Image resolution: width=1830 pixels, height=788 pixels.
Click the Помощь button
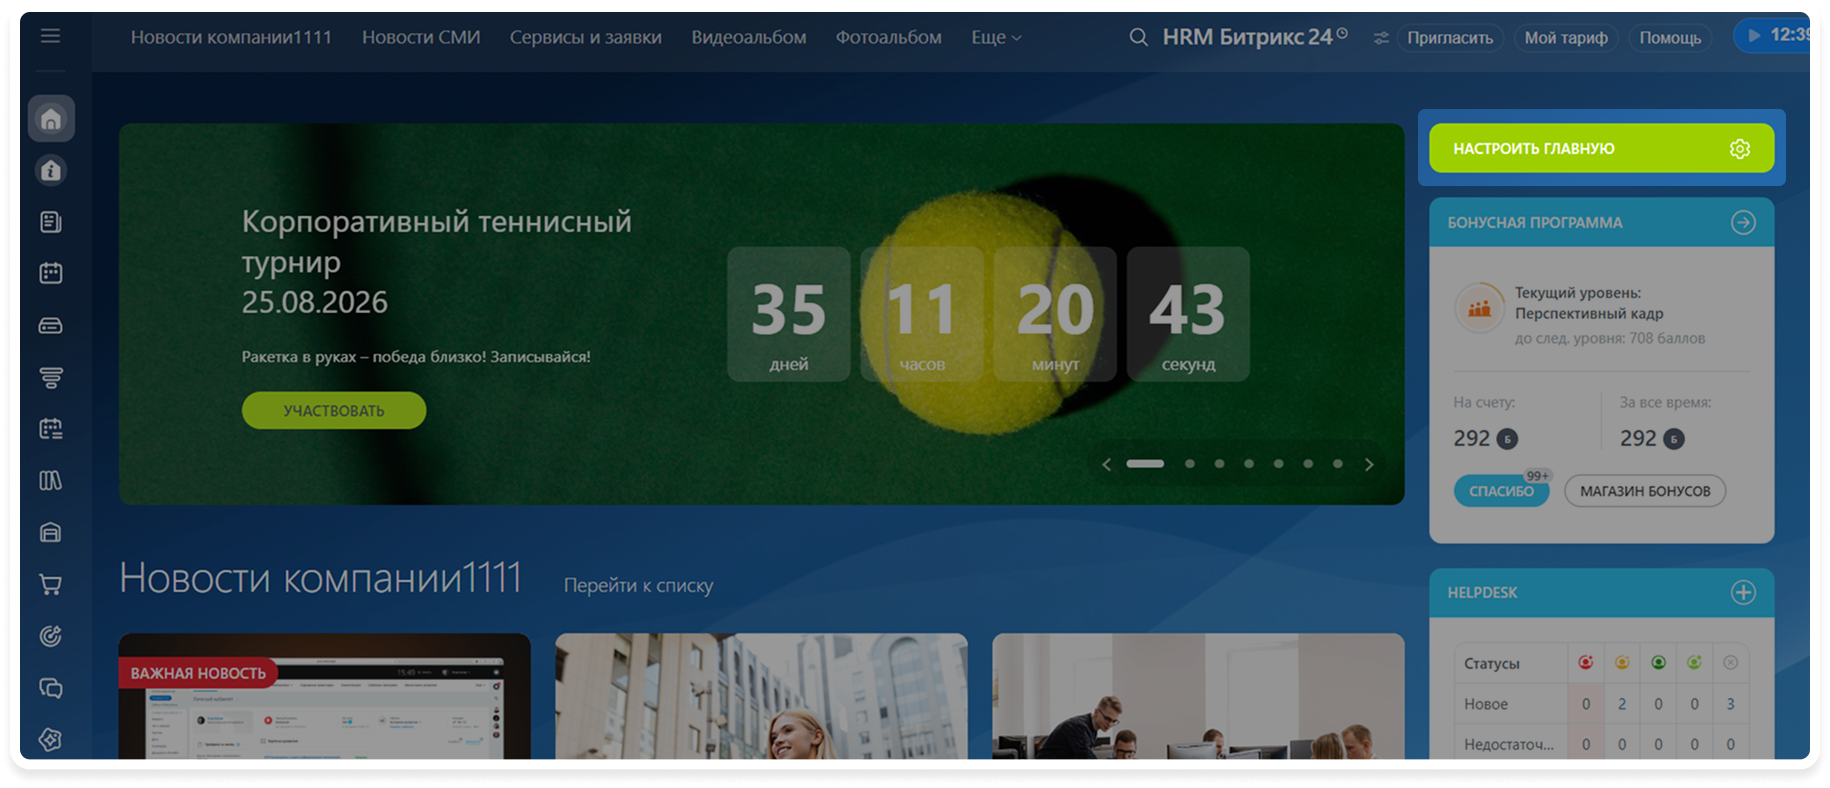point(1669,38)
